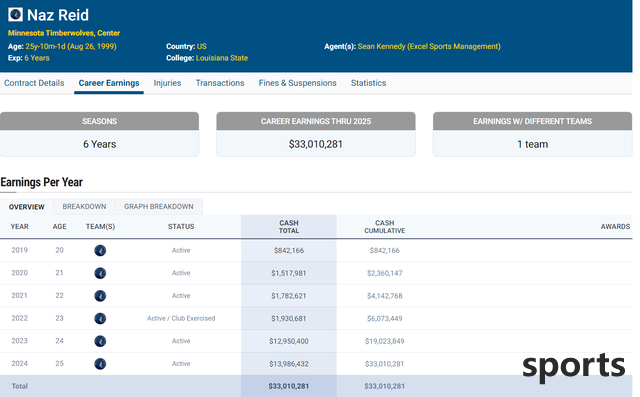Screen dimensions: 640x397
Task: Click the team logo in the 2021 row
Action: point(100,296)
